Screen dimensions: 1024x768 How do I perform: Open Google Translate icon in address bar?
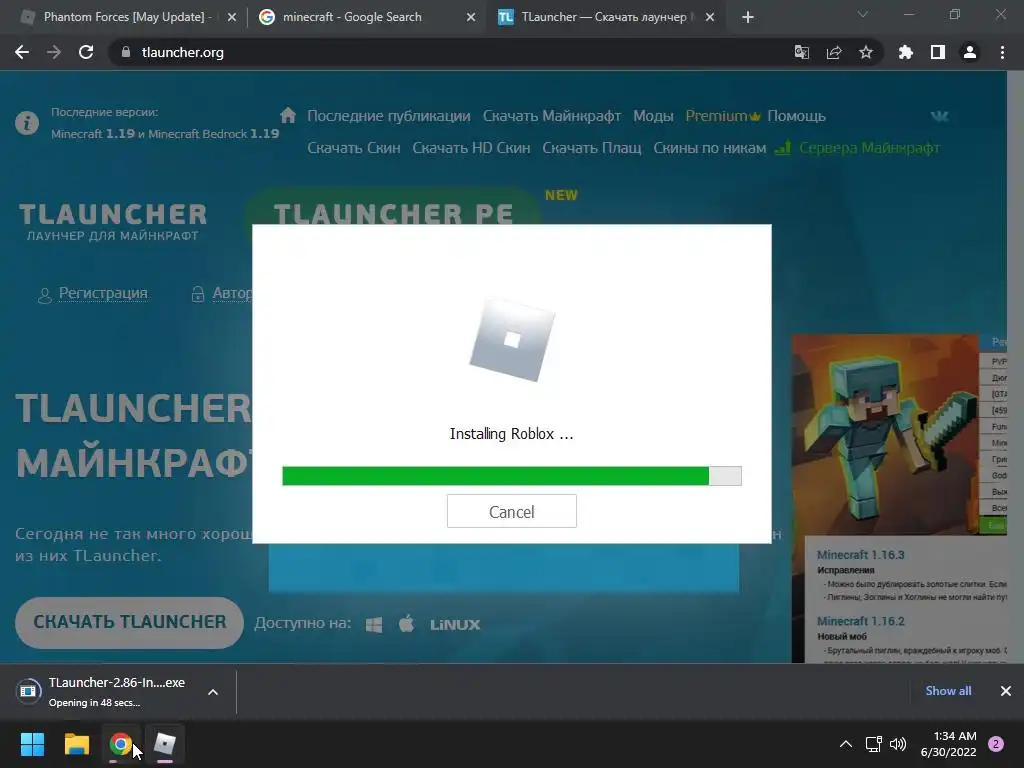click(801, 52)
